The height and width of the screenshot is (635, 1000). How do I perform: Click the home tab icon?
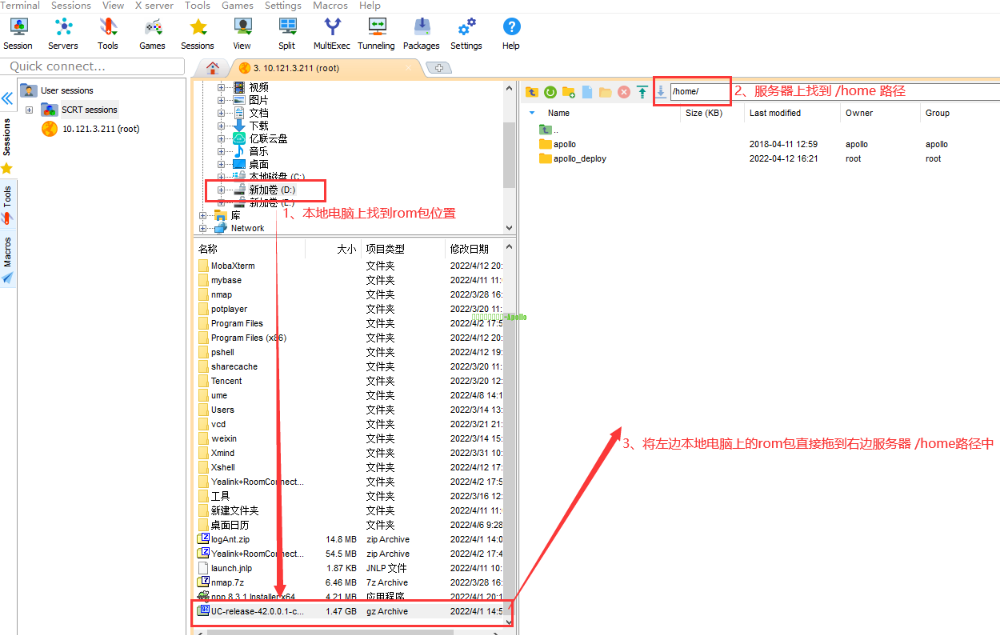tap(212, 68)
